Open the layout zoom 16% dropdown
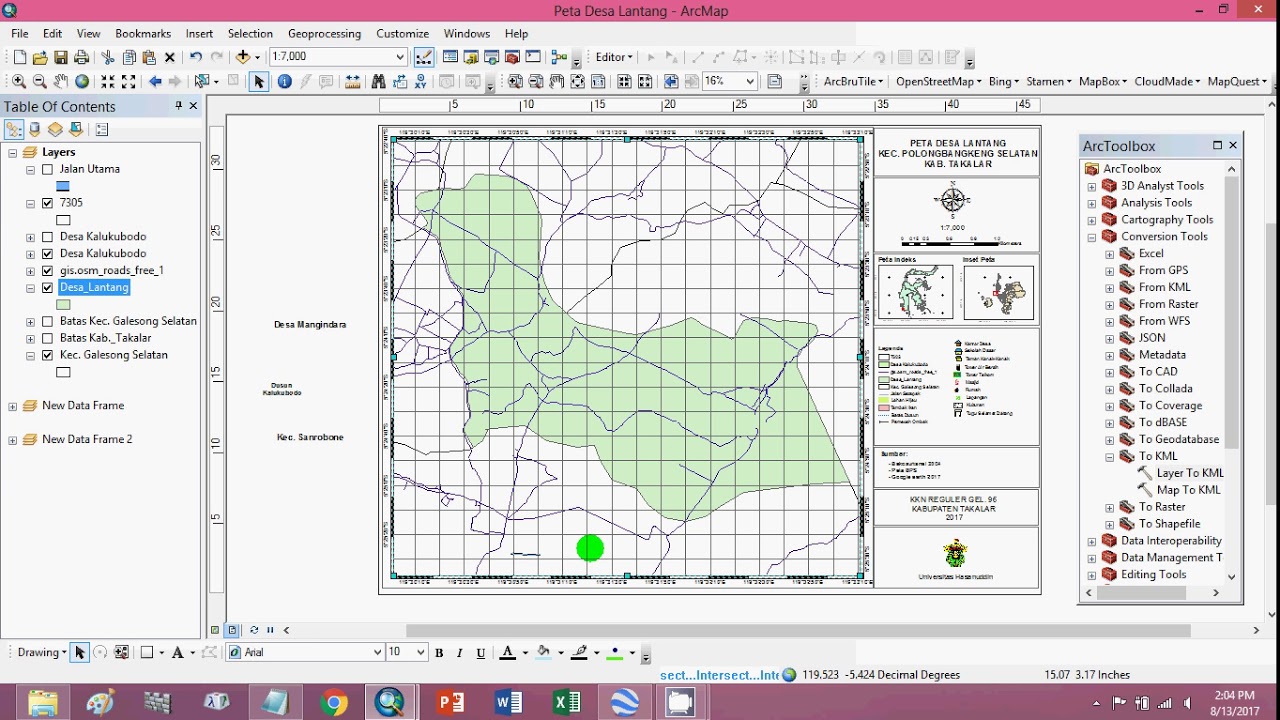 tap(750, 82)
